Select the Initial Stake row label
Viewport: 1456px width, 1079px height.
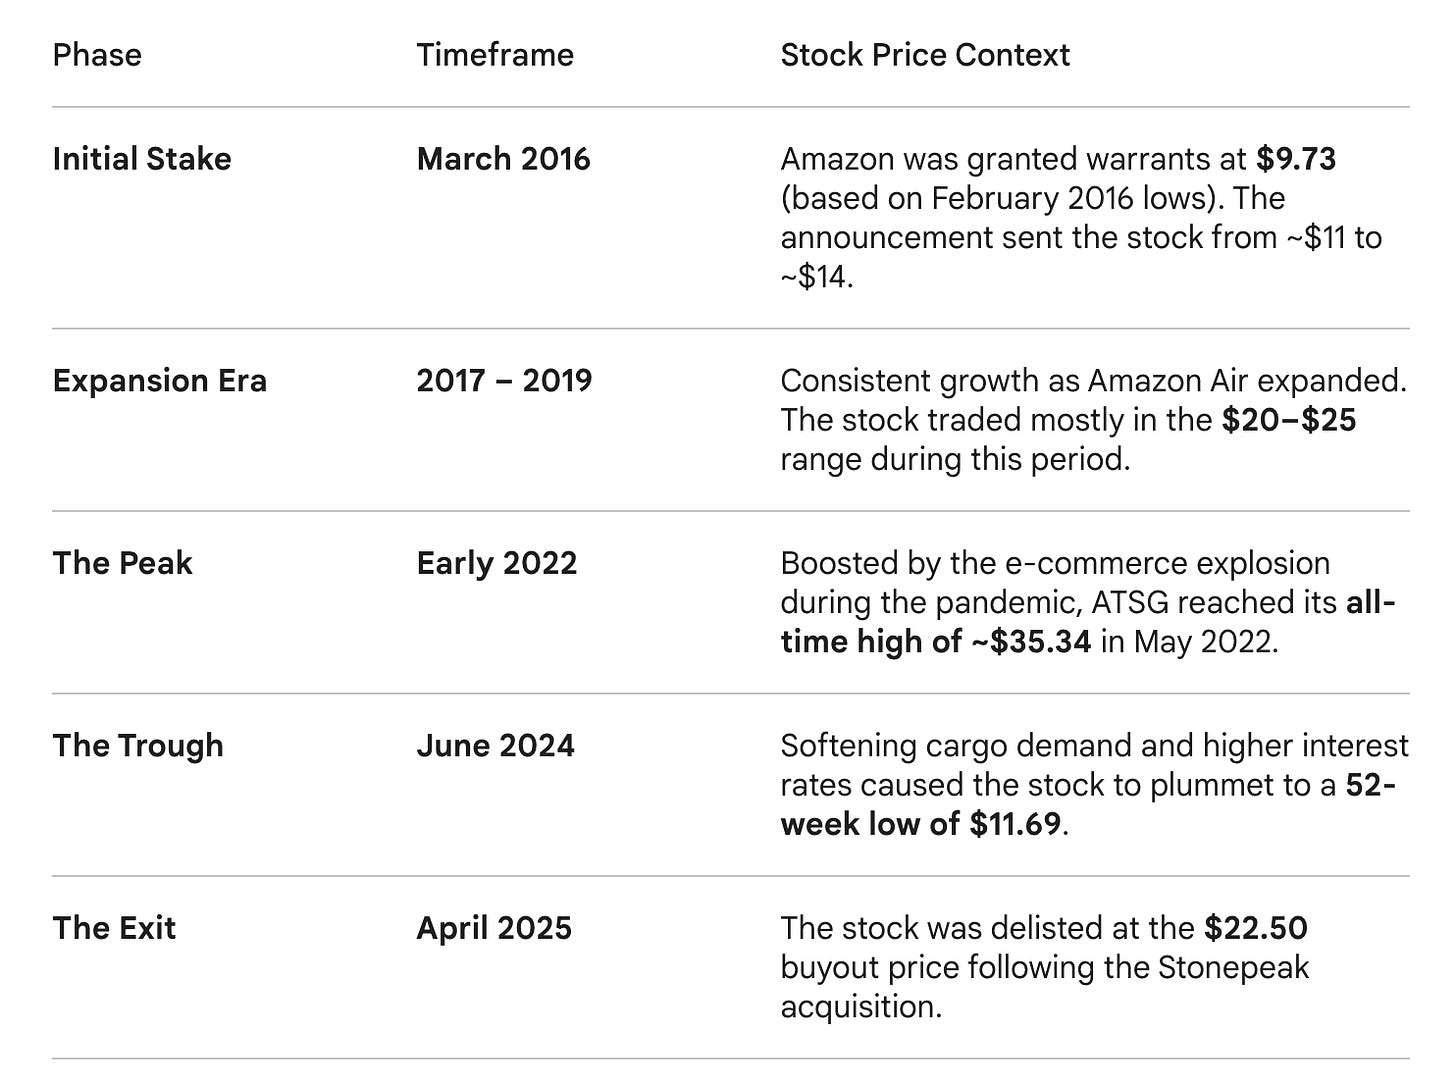[x=142, y=159]
